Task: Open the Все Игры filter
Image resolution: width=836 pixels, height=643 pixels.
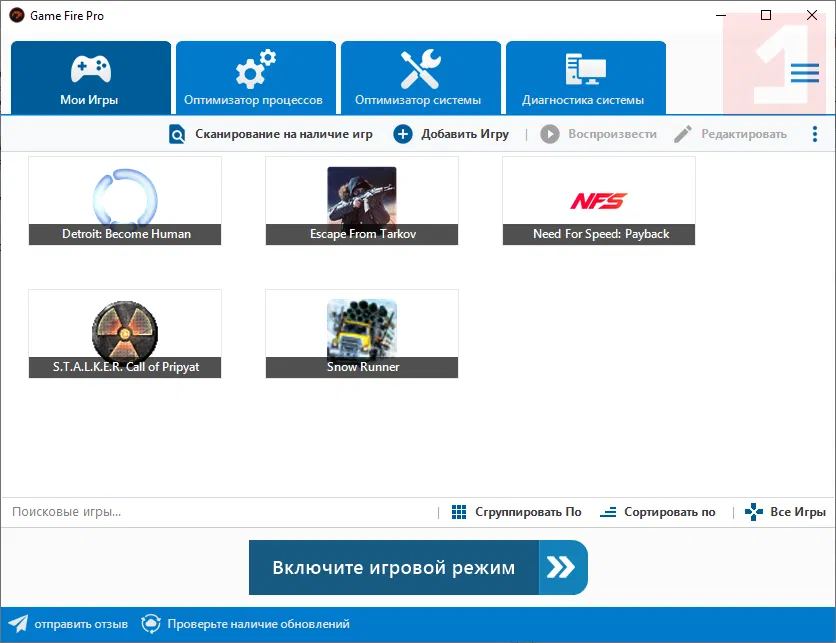Action: tap(798, 512)
